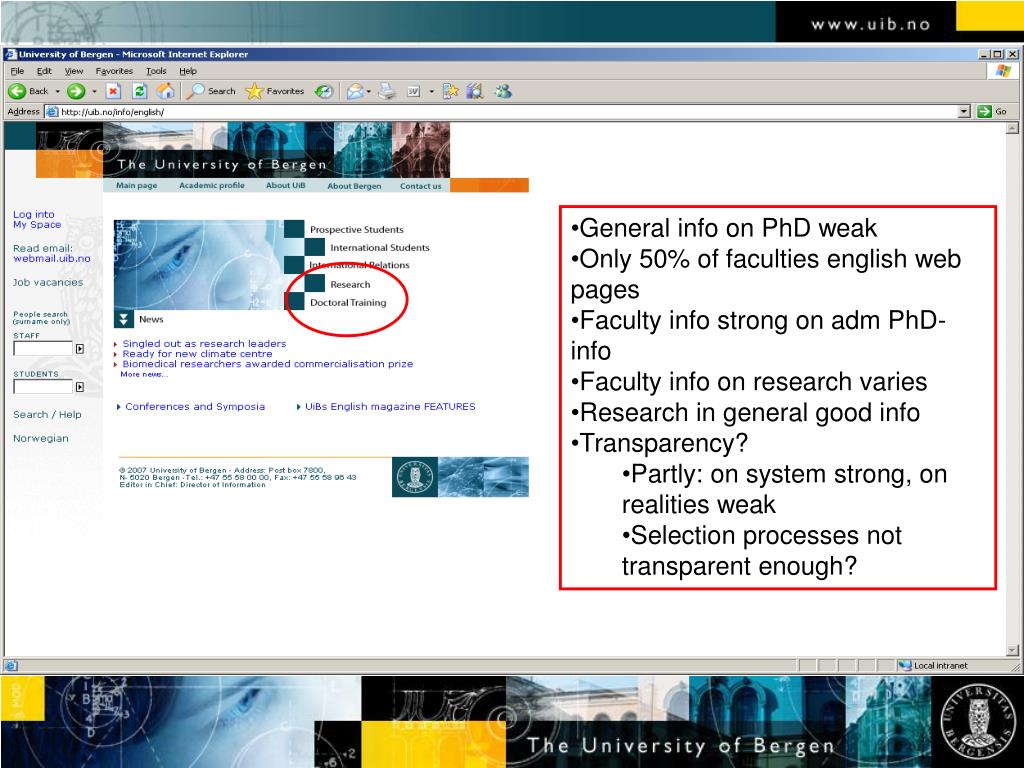
Task: Click the page icon beside the address URL
Action: [52, 112]
